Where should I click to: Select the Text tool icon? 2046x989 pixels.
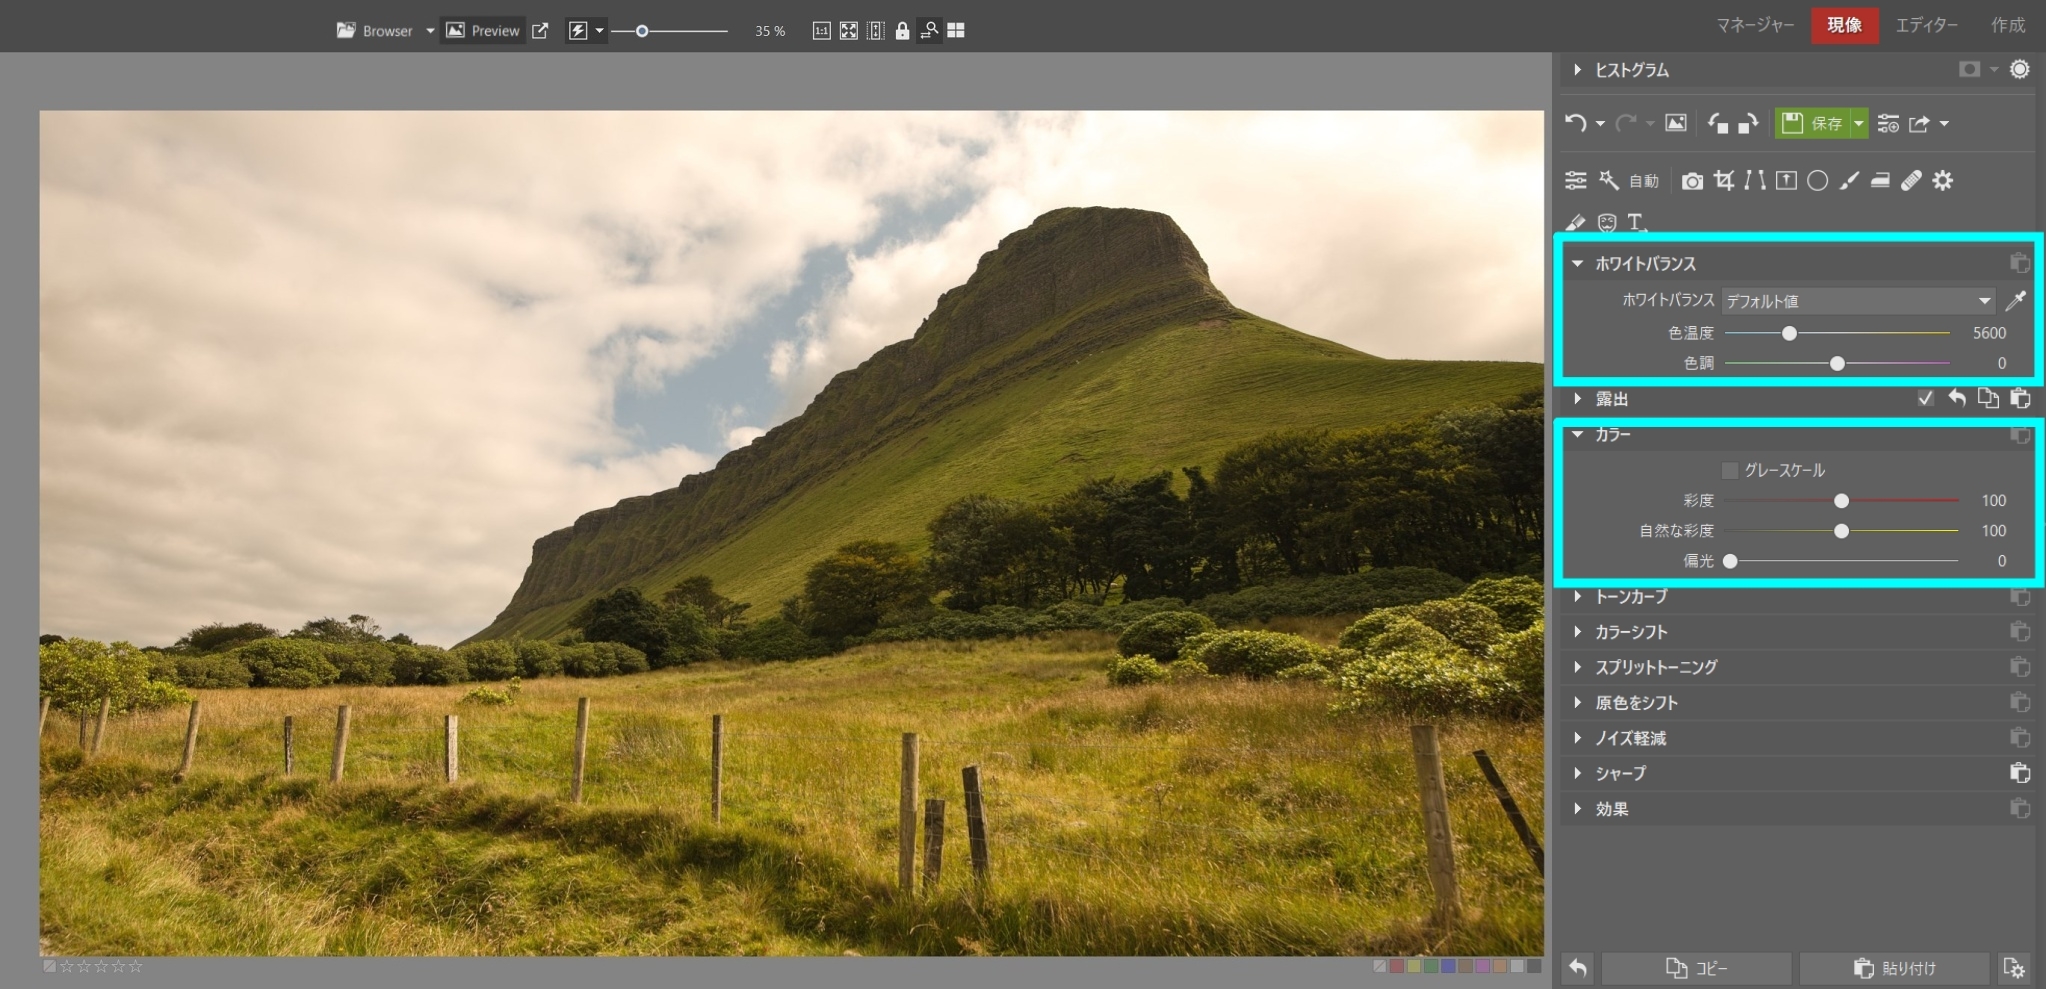pos(1637,222)
